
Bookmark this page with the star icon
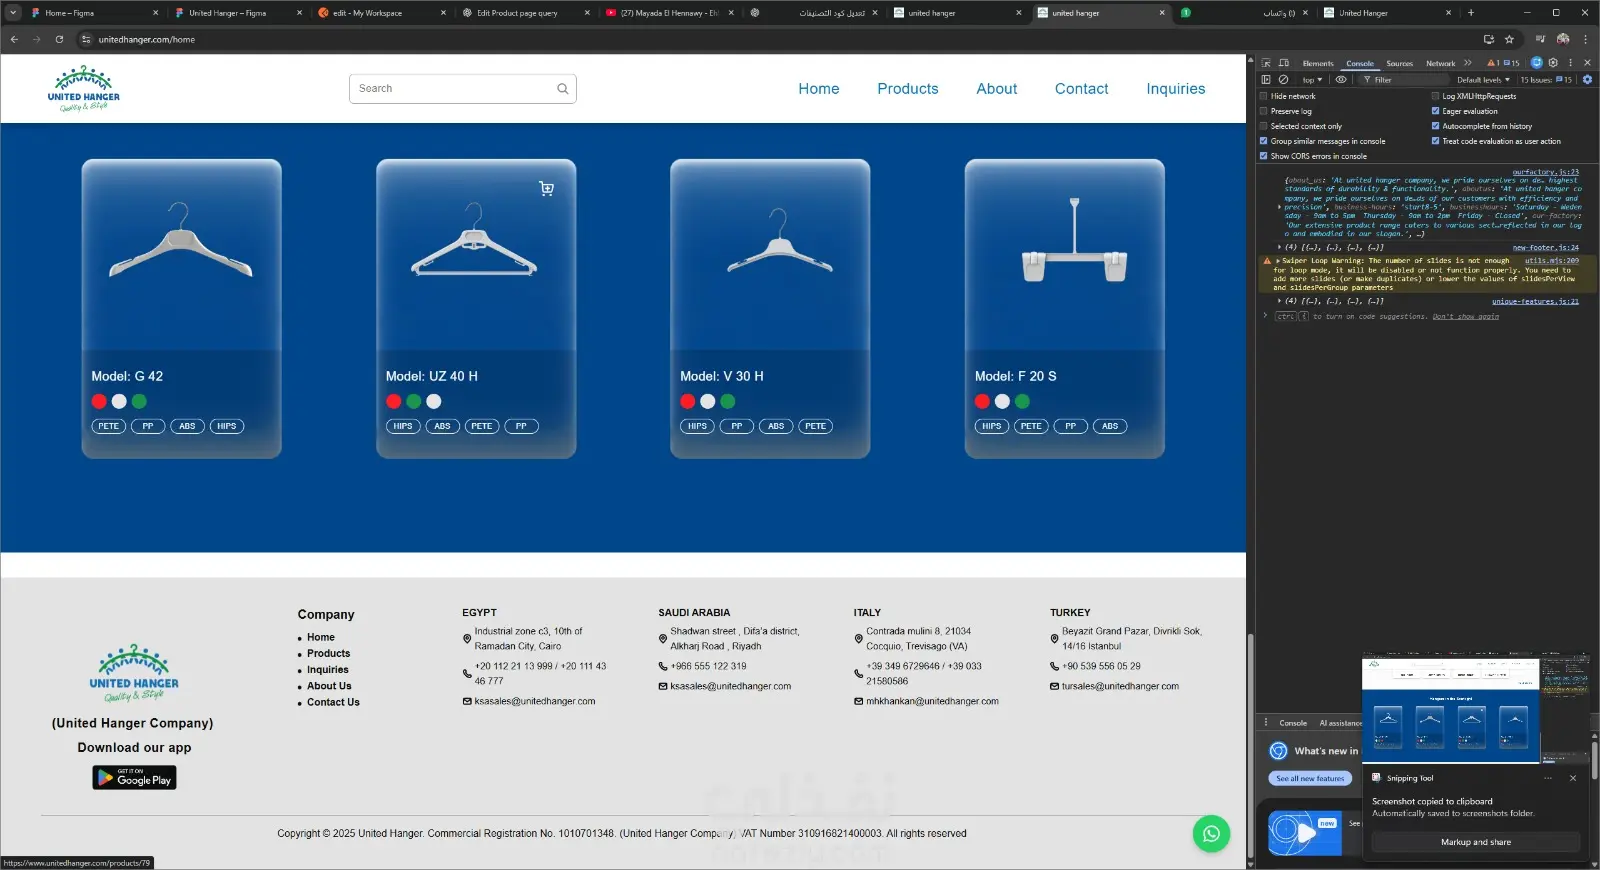click(x=1509, y=40)
